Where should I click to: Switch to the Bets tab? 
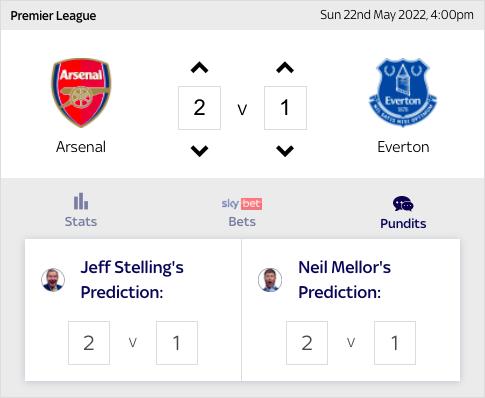(x=242, y=222)
